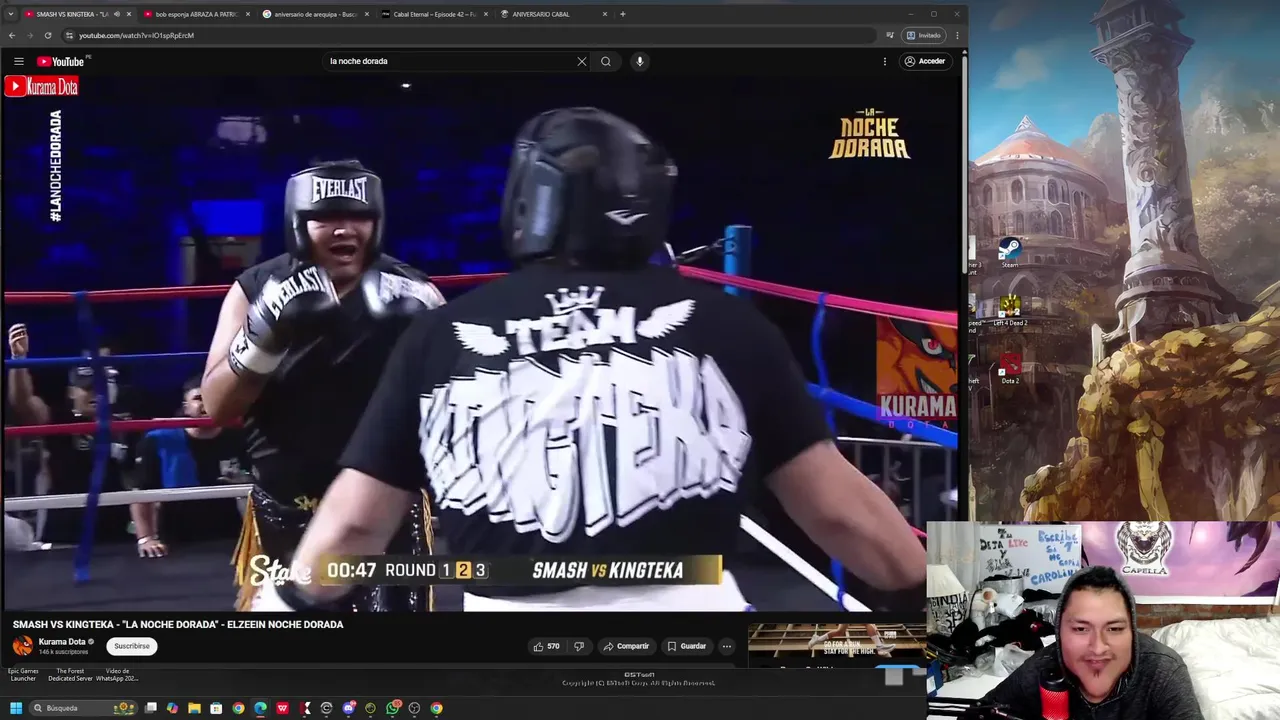Expand the tab search dropdown arrow
The image size is (1280, 720).
coord(10,14)
